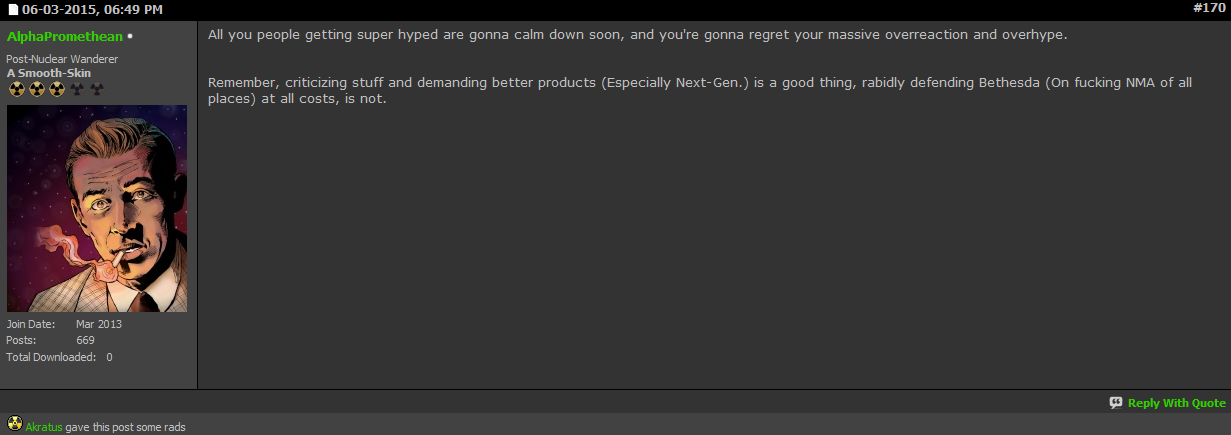Click the fourth dimmed radiation rank icon

pos(76,89)
